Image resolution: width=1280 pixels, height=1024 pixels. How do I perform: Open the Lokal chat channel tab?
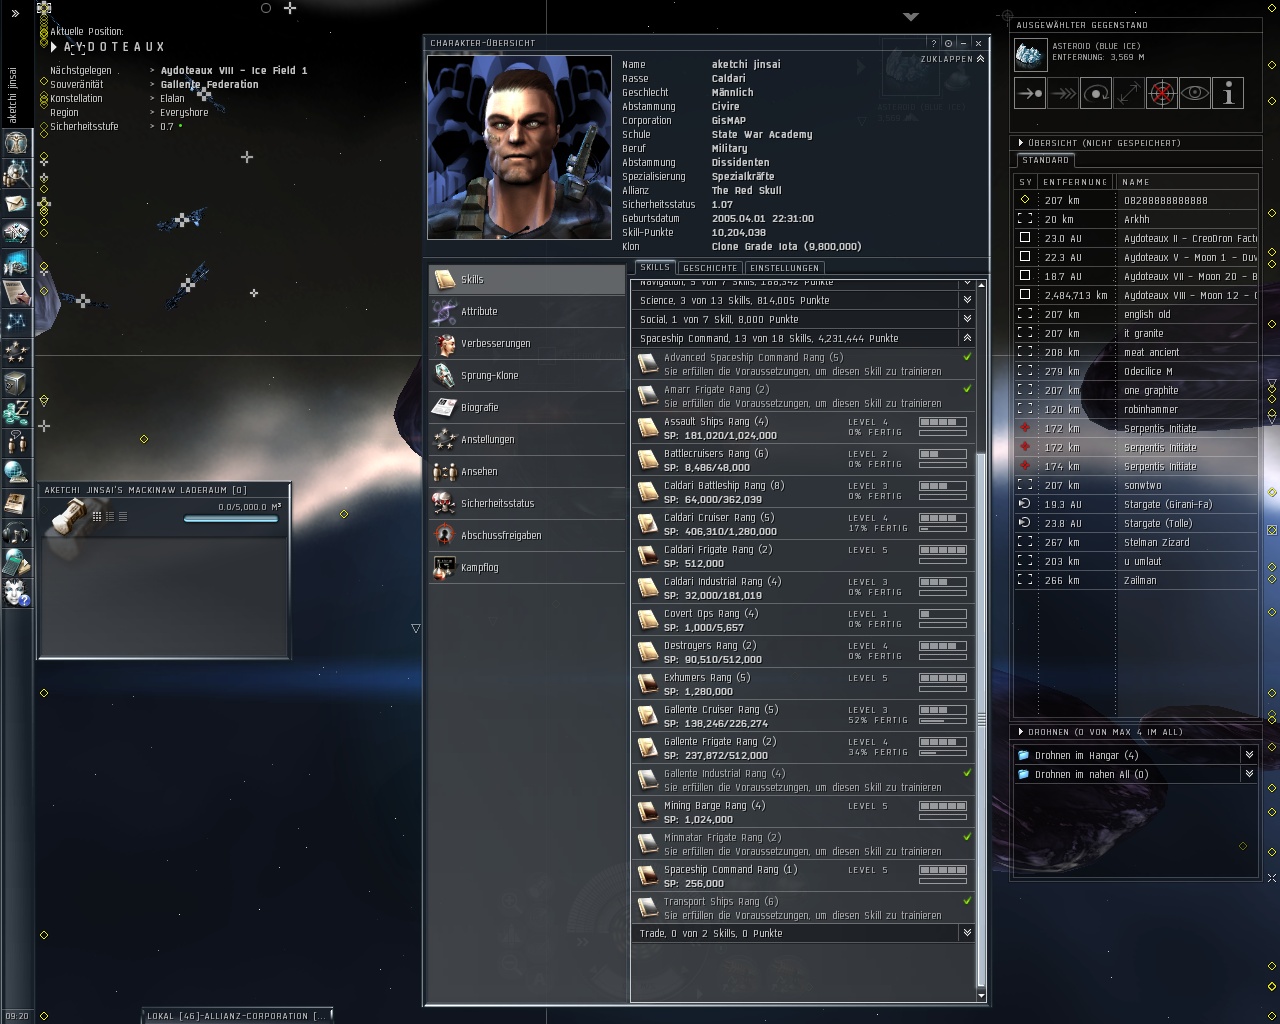(x=236, y=1016)
